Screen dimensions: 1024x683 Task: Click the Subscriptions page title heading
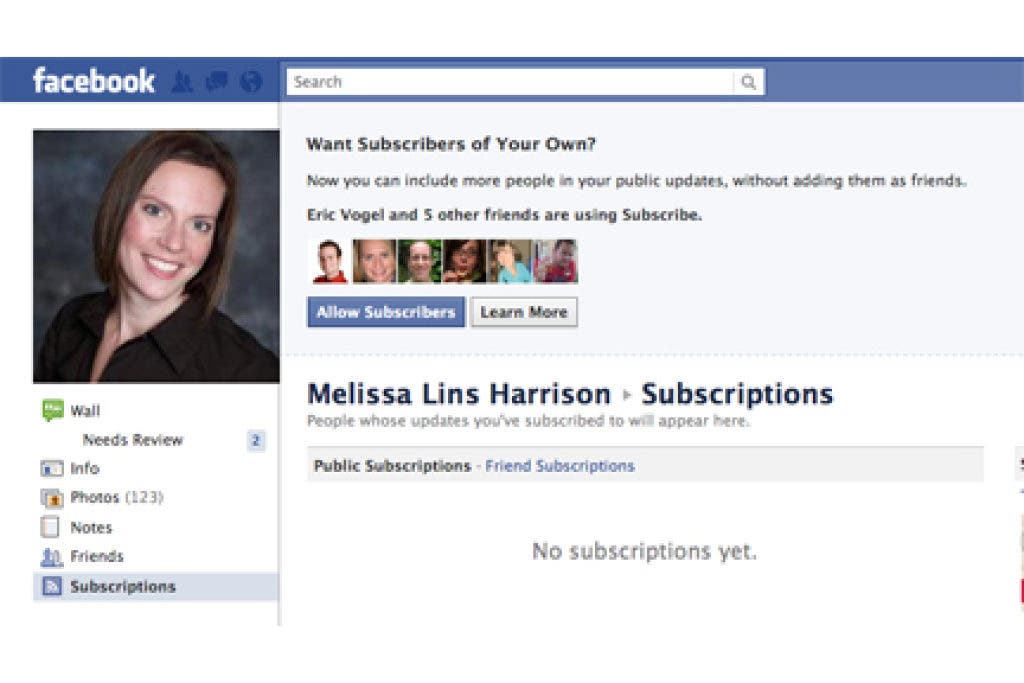pos(737,394)
